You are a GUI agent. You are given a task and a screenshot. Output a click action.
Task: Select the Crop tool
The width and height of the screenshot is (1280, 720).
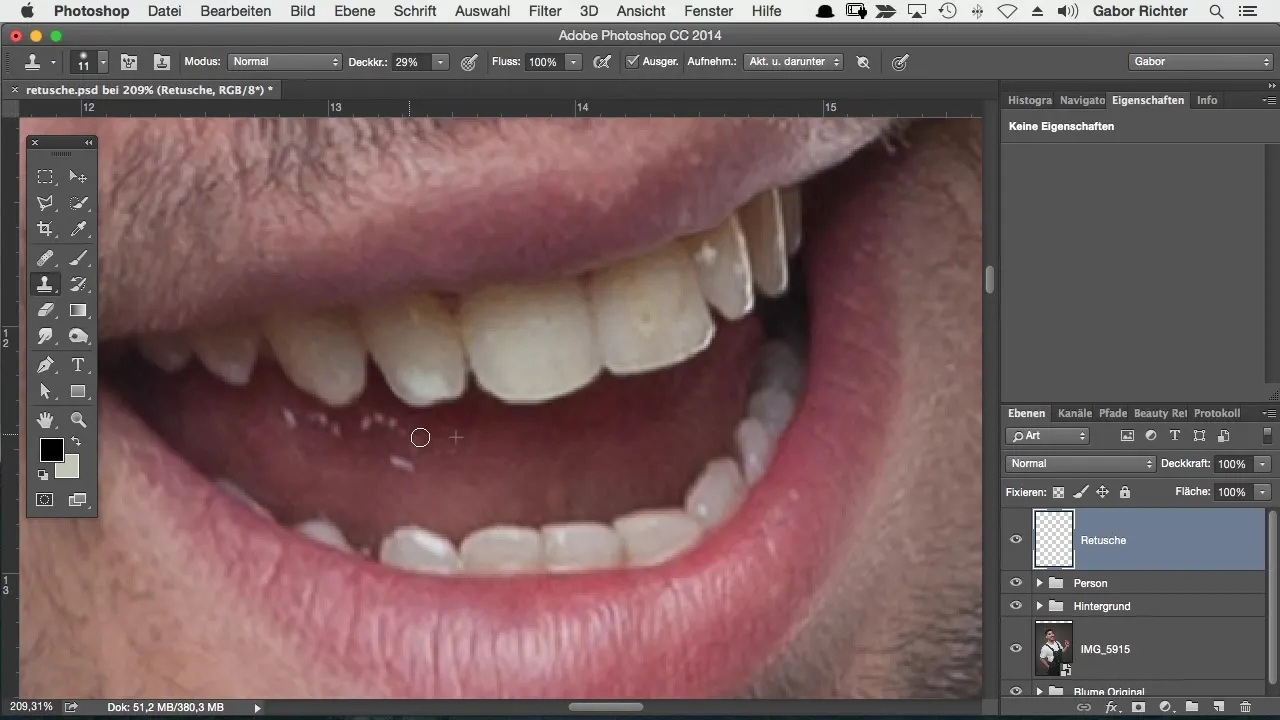point(45,229)
